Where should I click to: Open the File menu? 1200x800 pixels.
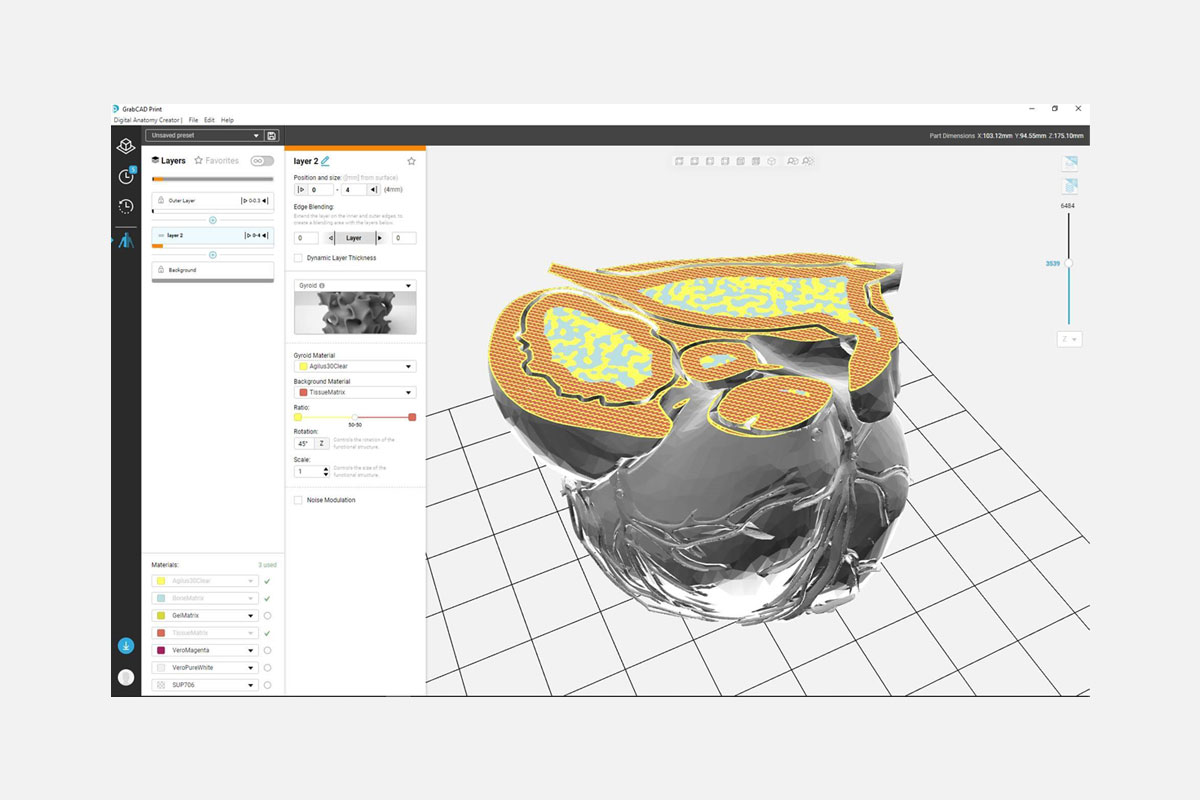click(193, 120)
